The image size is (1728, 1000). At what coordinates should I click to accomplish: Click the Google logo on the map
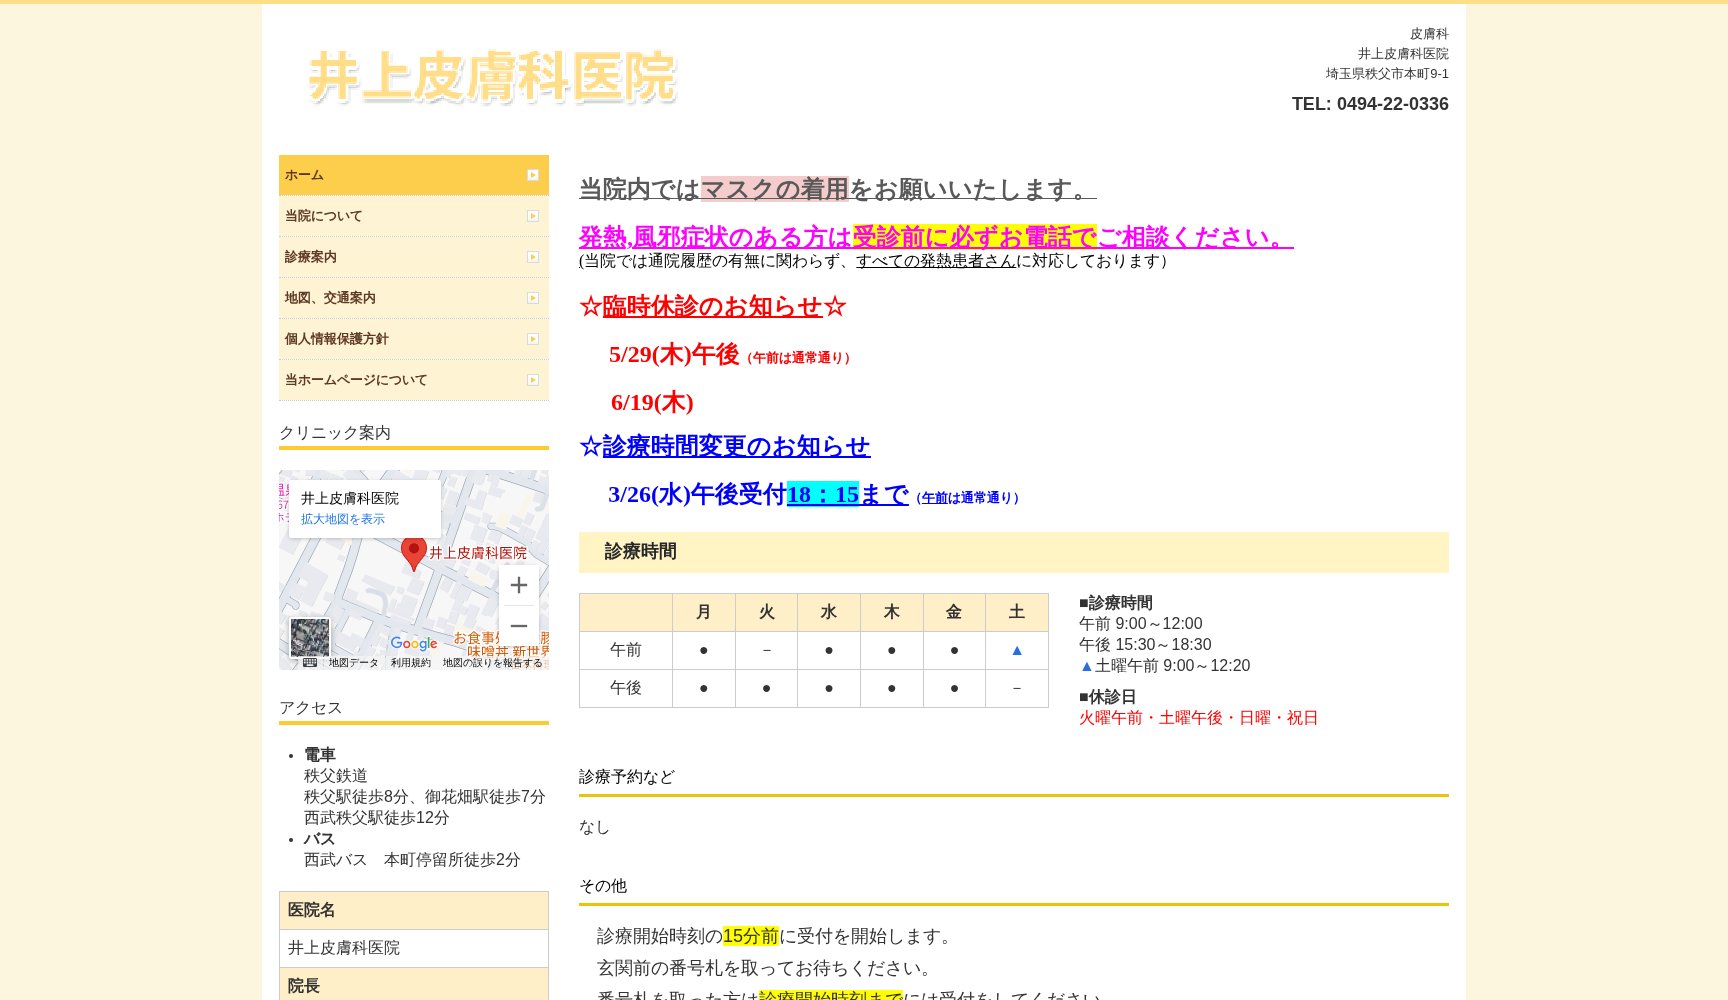414,644
